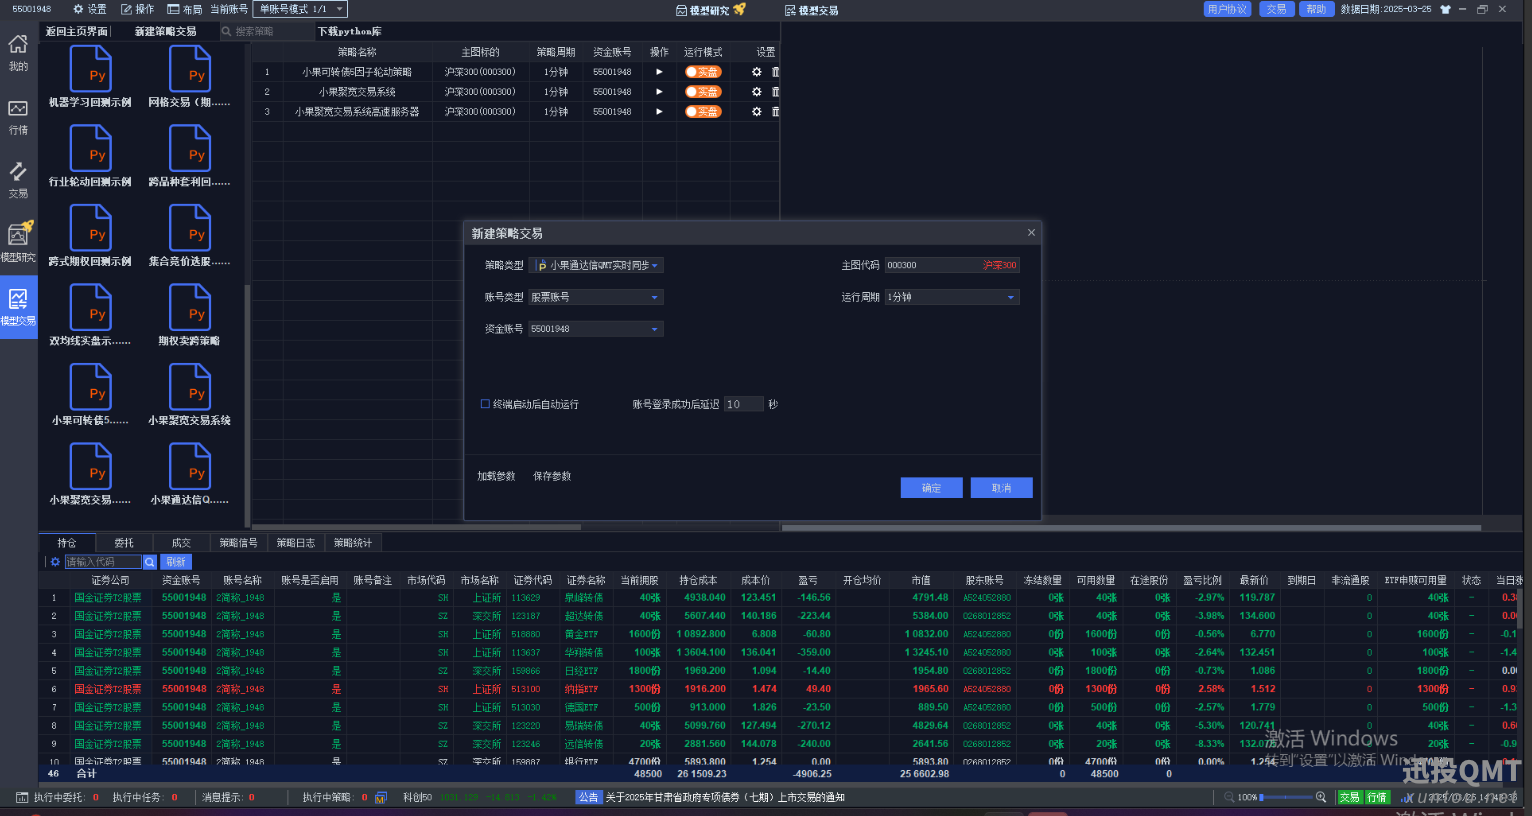Viewport: 1532px width, 816px height.
Task: Toggle 实盘 mode for row 2 小果聚宽交易系统
Action: click(x=703, y=92)
